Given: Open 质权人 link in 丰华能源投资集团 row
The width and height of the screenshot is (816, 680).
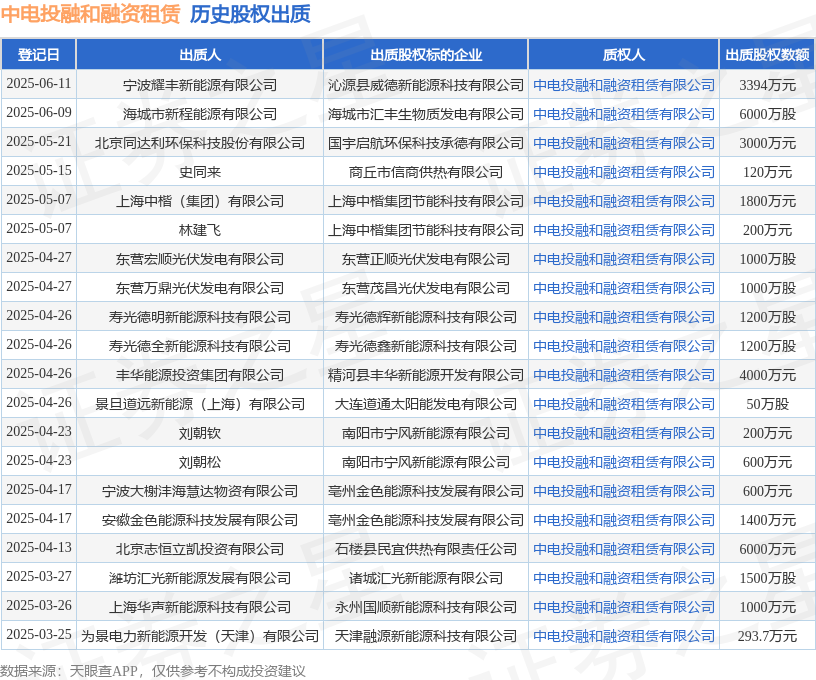Looking at the screenshot, I should [x=623, y=375].
